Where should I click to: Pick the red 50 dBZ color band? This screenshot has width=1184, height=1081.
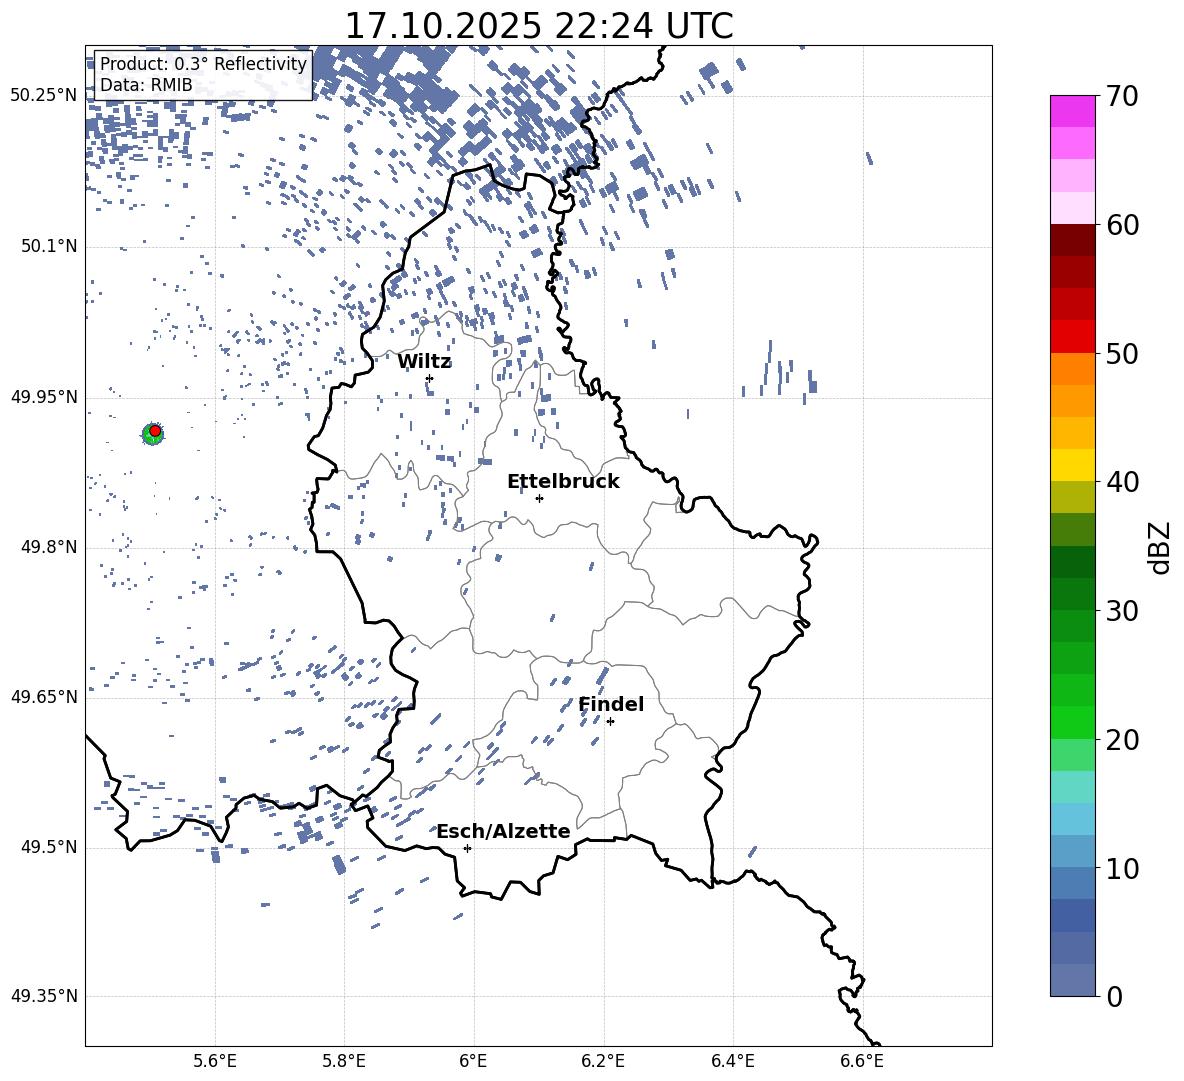1073,337
